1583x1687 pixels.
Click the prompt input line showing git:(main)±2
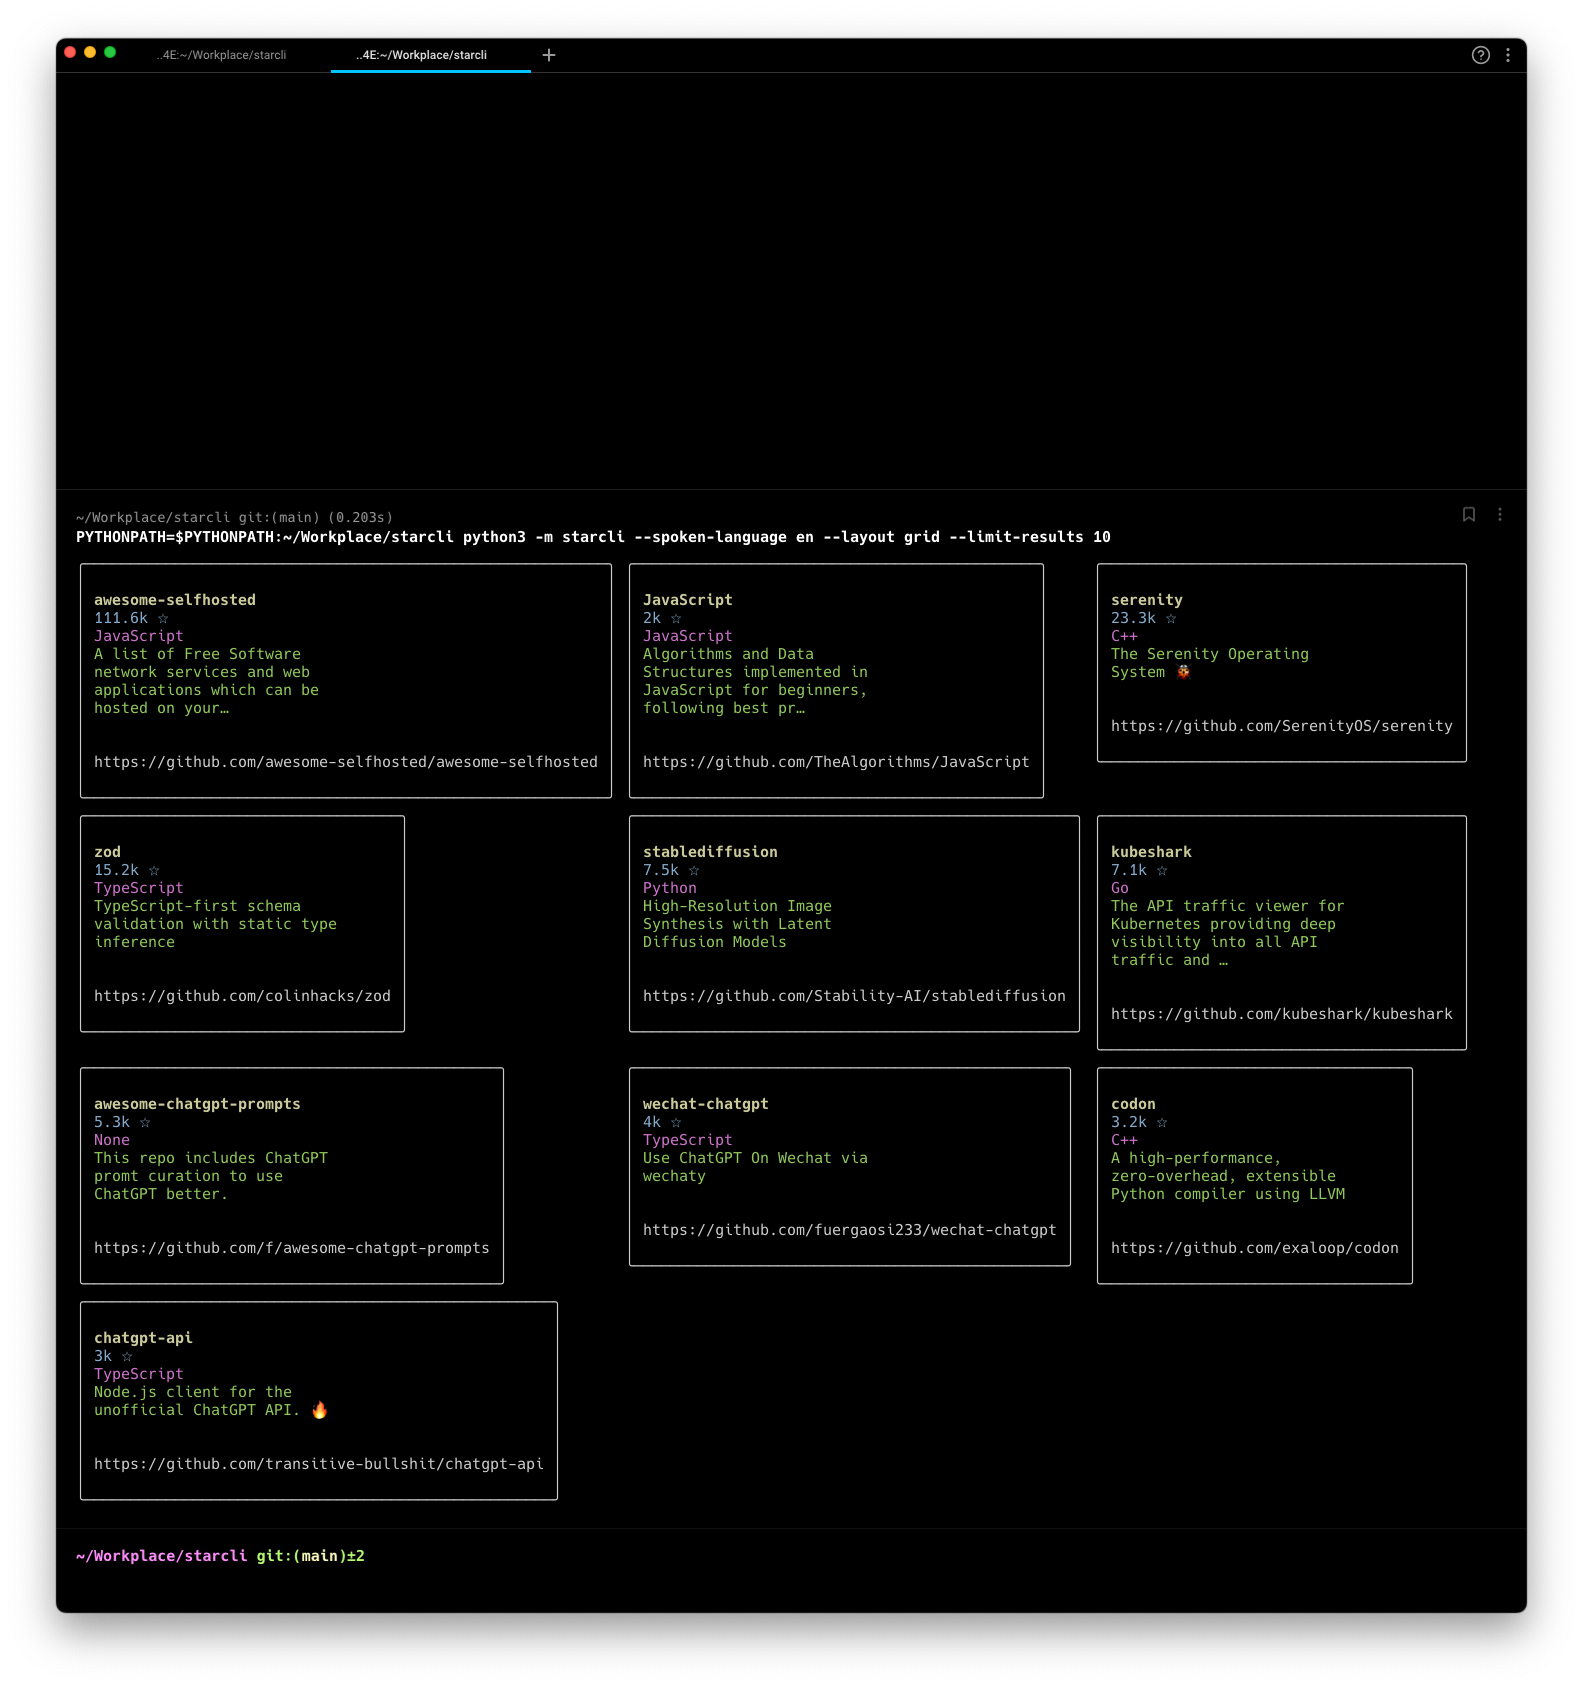pyautogui.click(x=220, y=1556)
